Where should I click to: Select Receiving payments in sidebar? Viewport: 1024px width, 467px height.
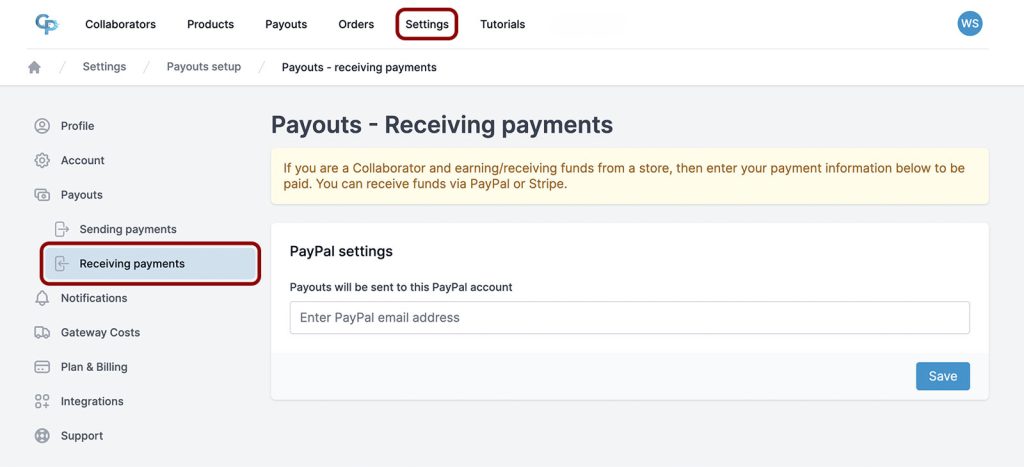[x=132, y=264]
